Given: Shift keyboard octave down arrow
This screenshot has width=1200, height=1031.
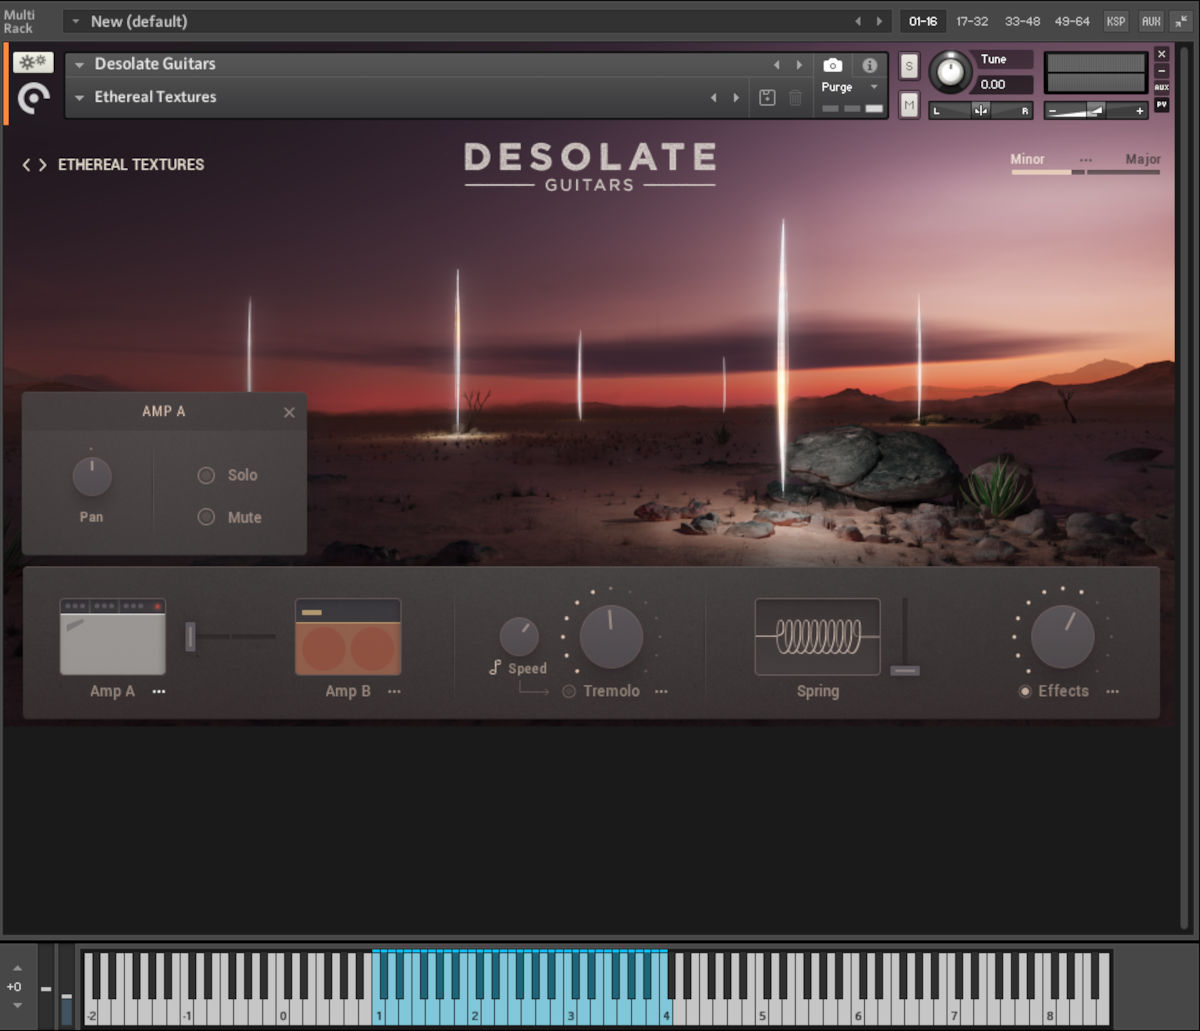Looking at the screenshot, I should pos(16,1006).
